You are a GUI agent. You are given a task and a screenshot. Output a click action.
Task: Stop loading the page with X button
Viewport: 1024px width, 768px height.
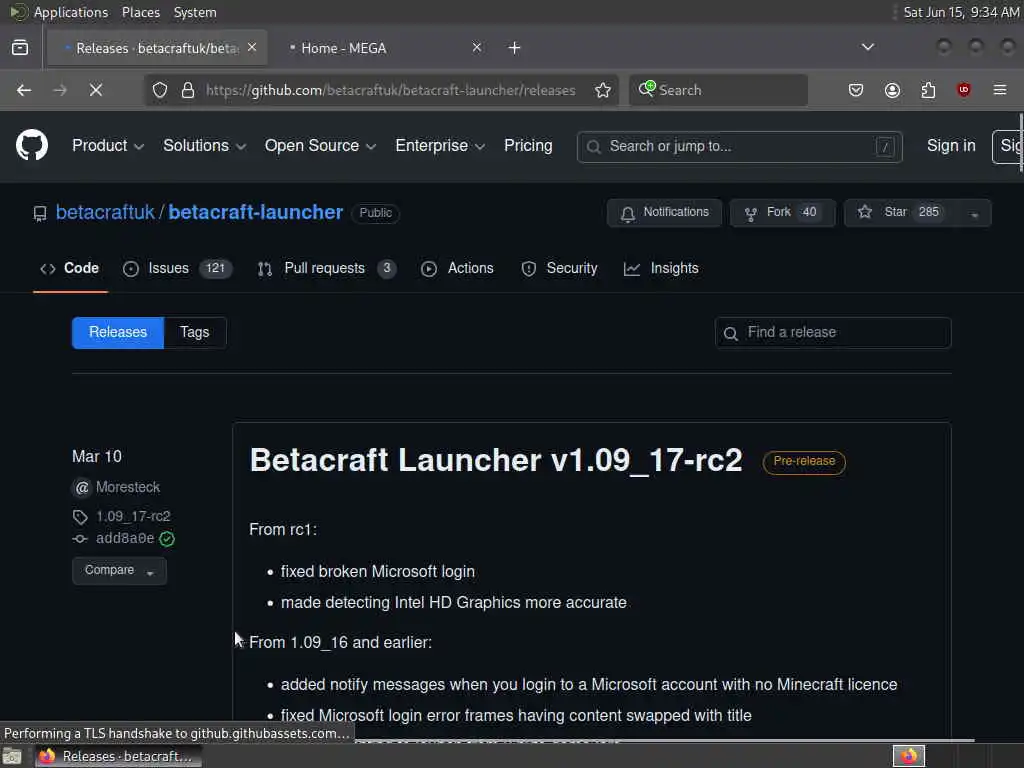pos(96,90)
